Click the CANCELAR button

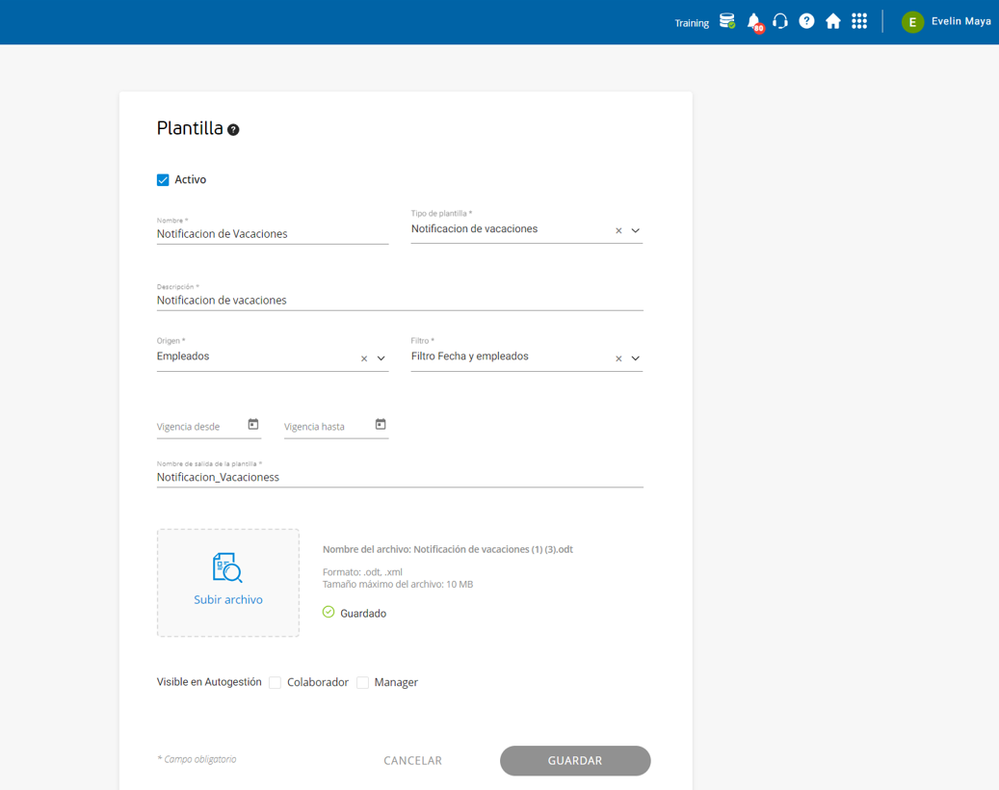(x=413, y=761)
